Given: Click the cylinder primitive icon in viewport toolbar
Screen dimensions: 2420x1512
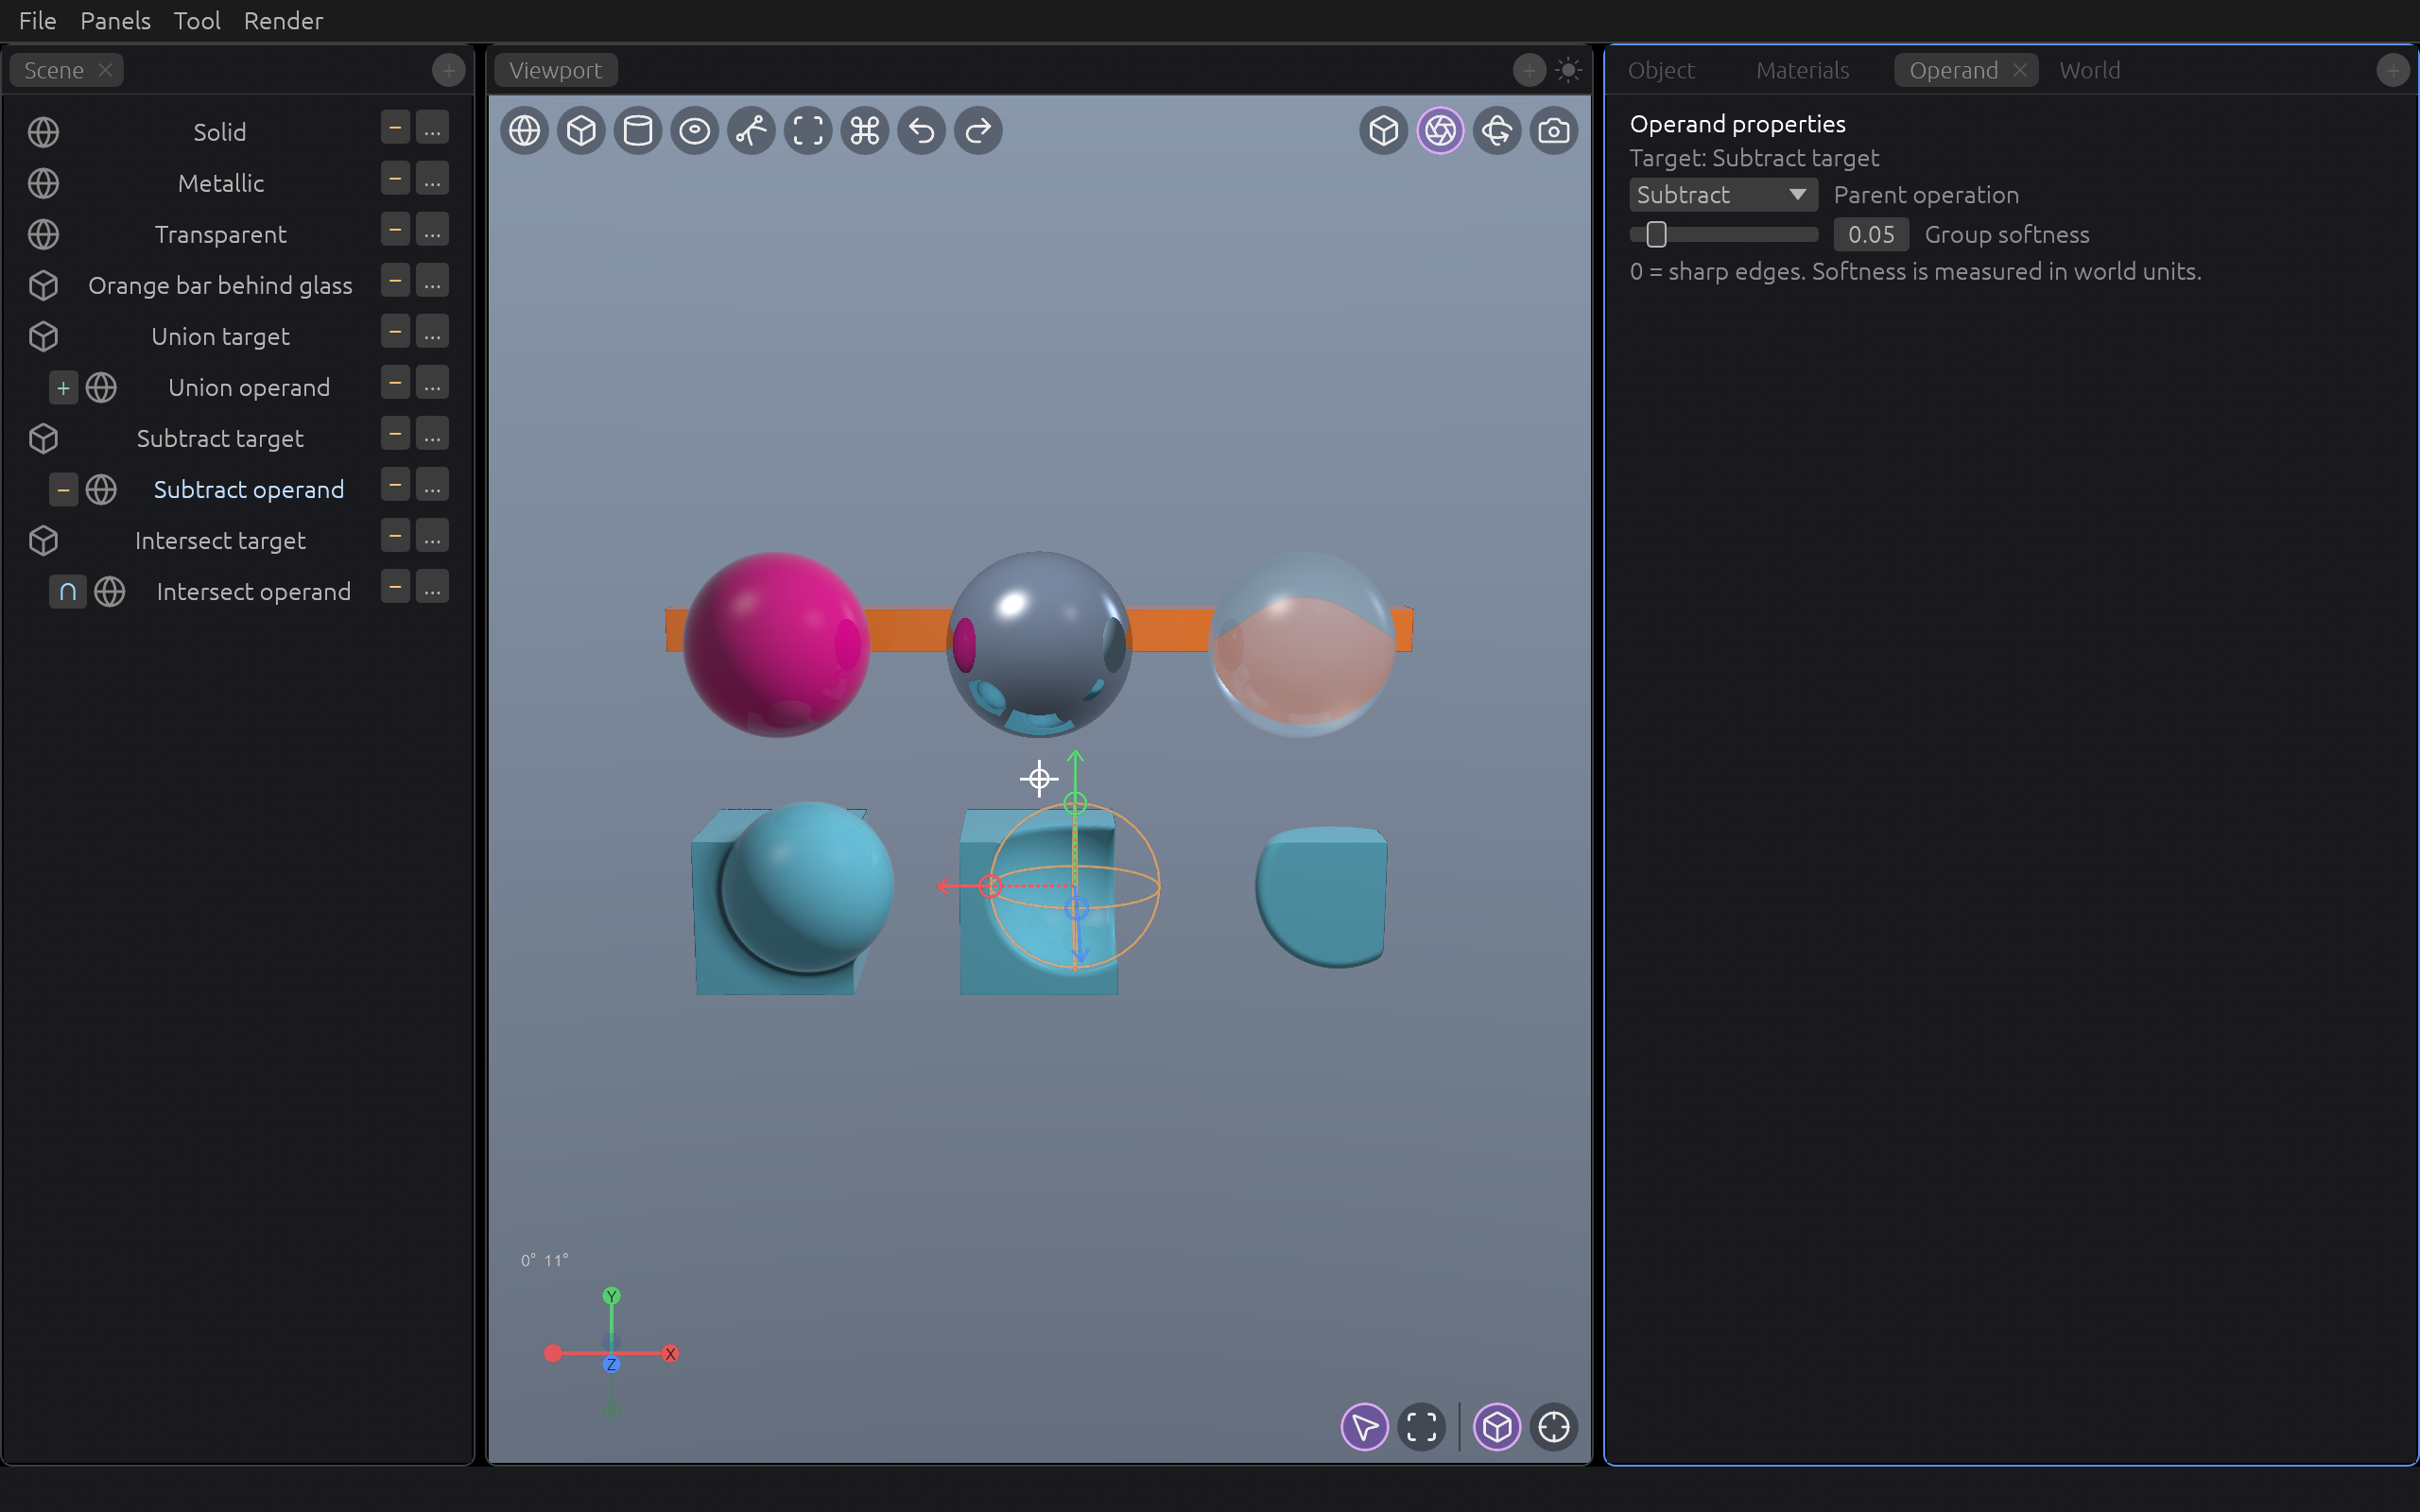Looking at the screenshot, I should [x=638, y=131].
